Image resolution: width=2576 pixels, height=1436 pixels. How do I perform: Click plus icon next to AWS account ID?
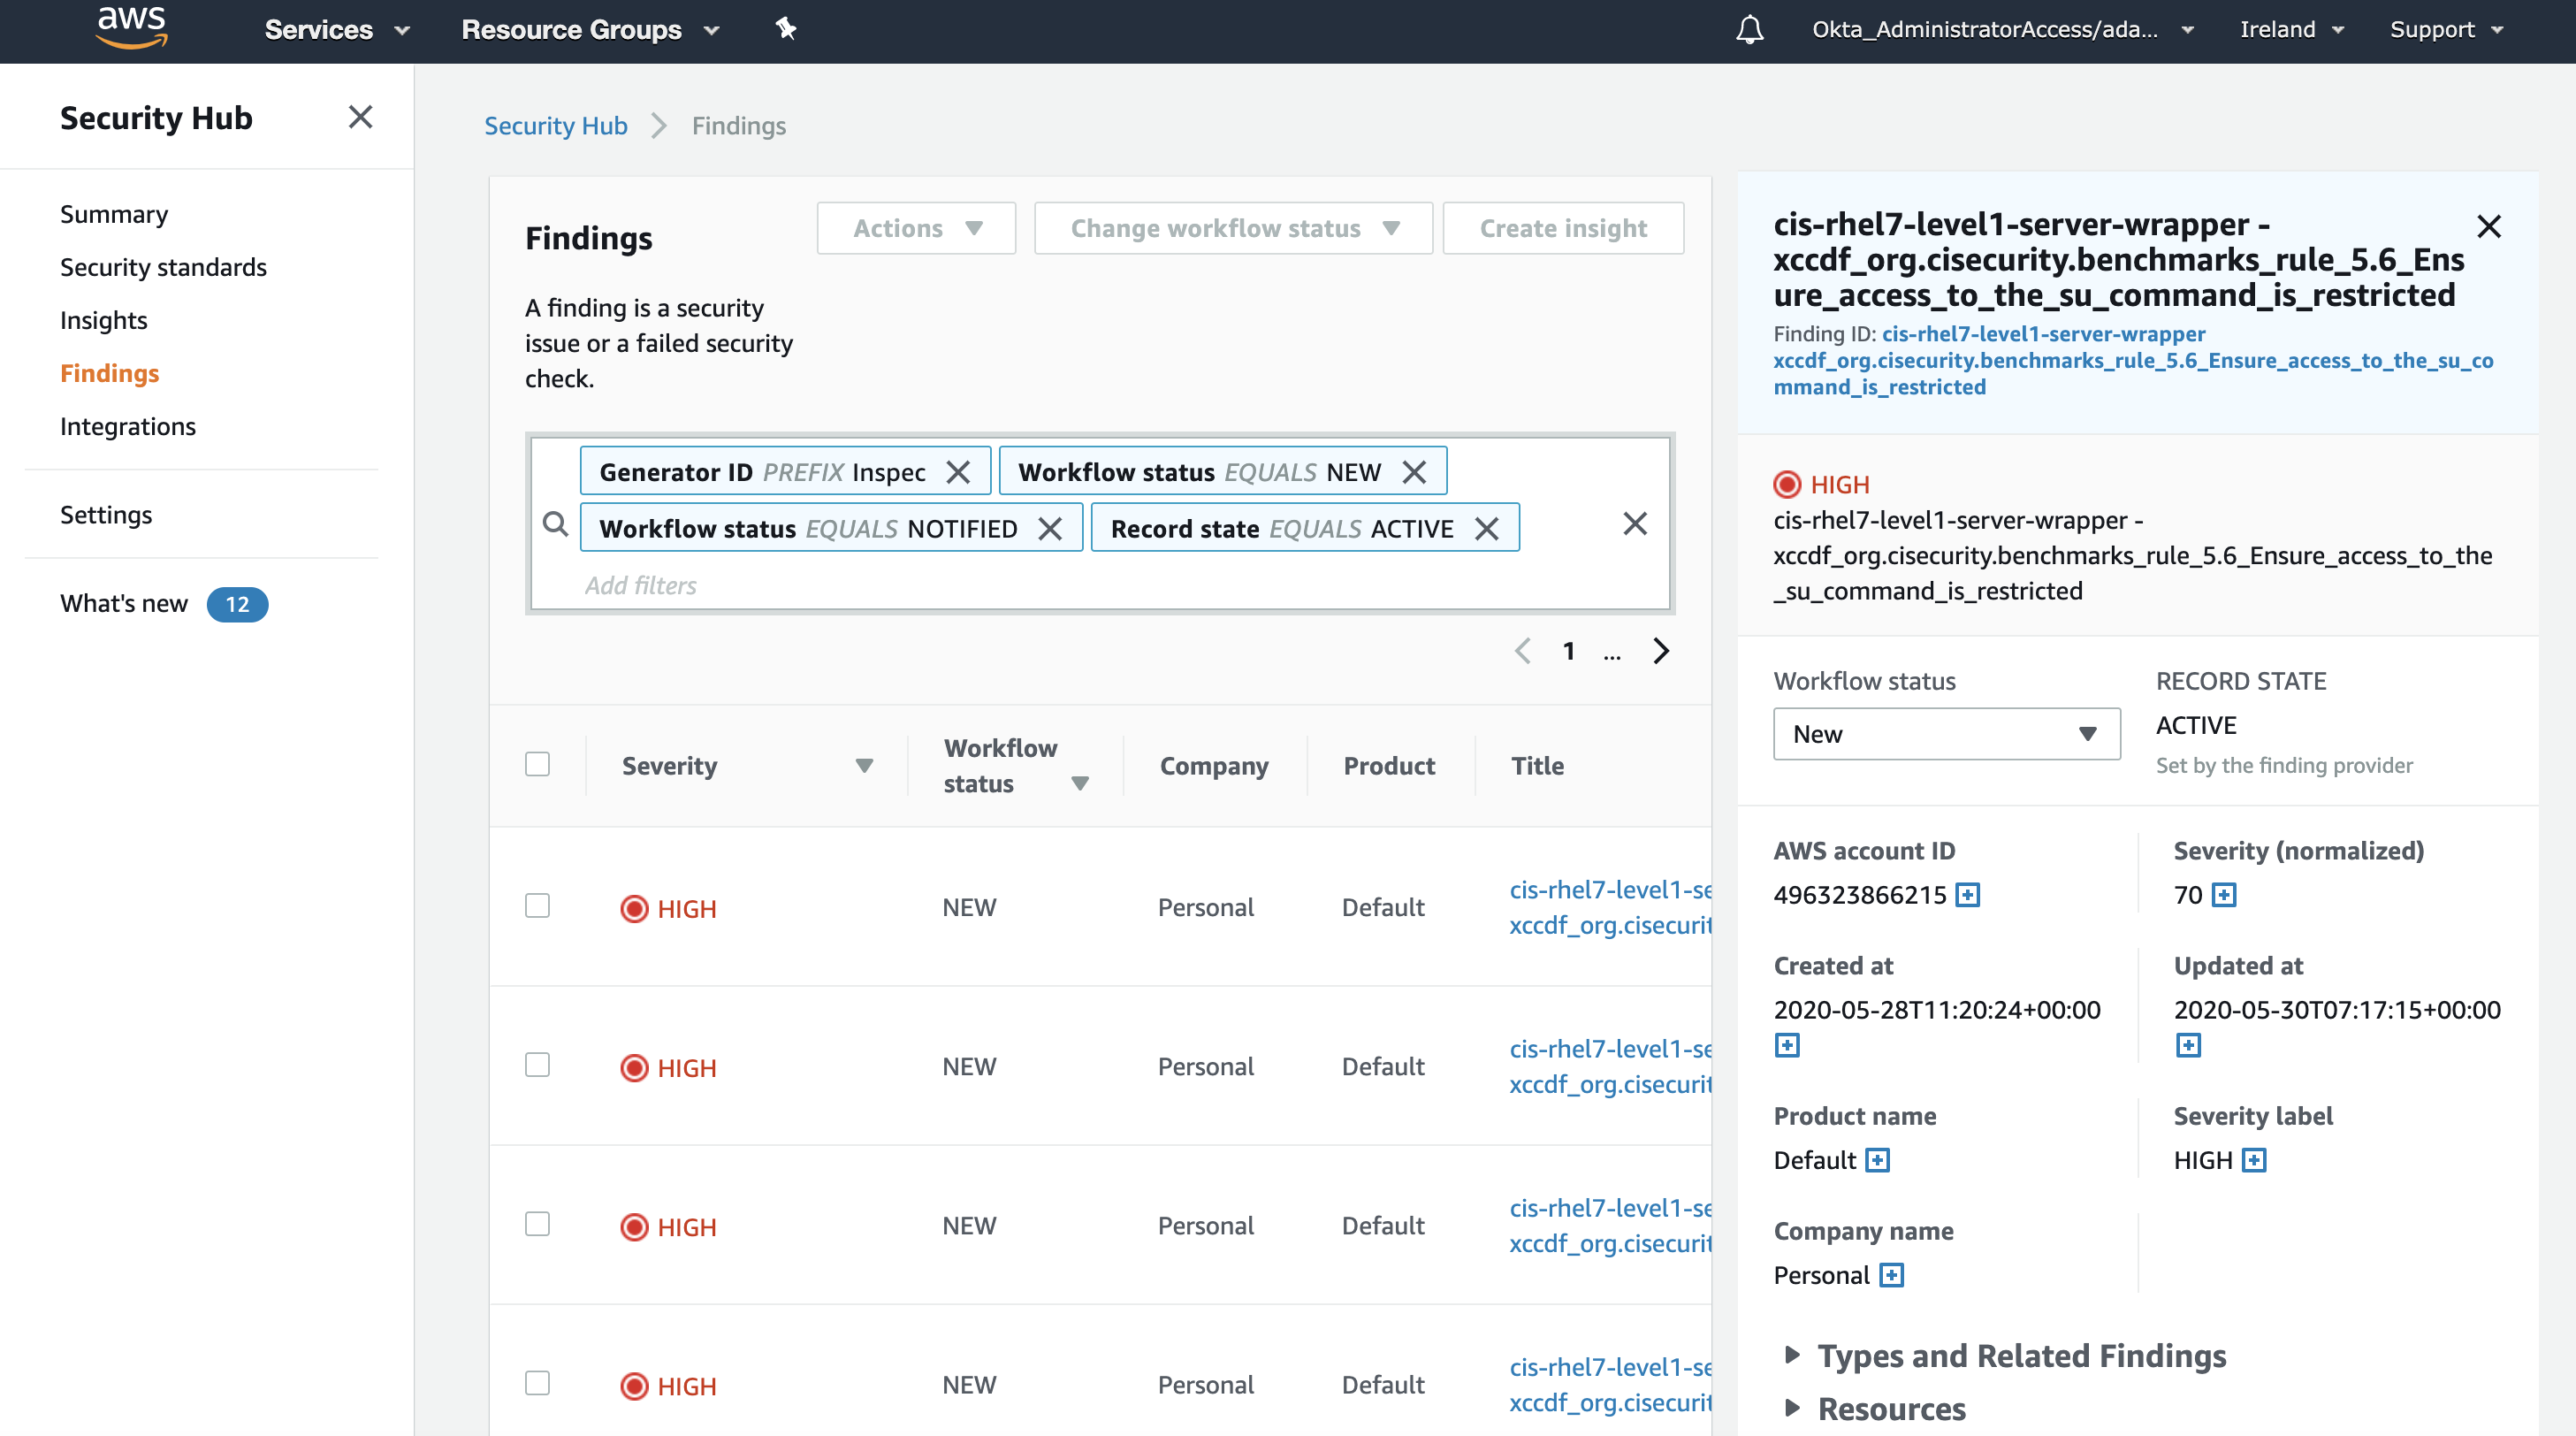(1967, 894)
